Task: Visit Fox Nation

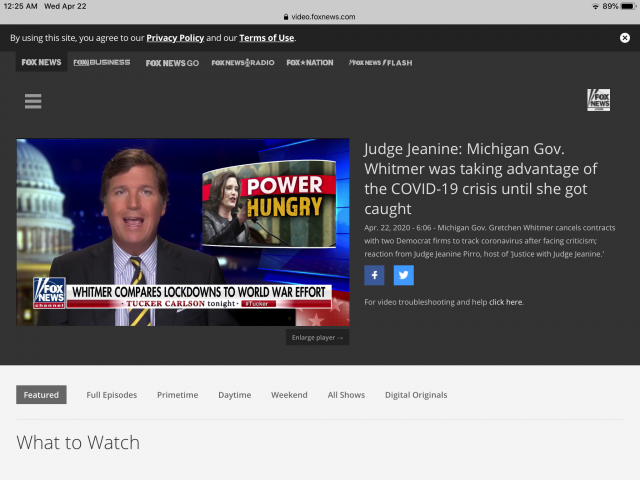Action: [x=310, y=62]
